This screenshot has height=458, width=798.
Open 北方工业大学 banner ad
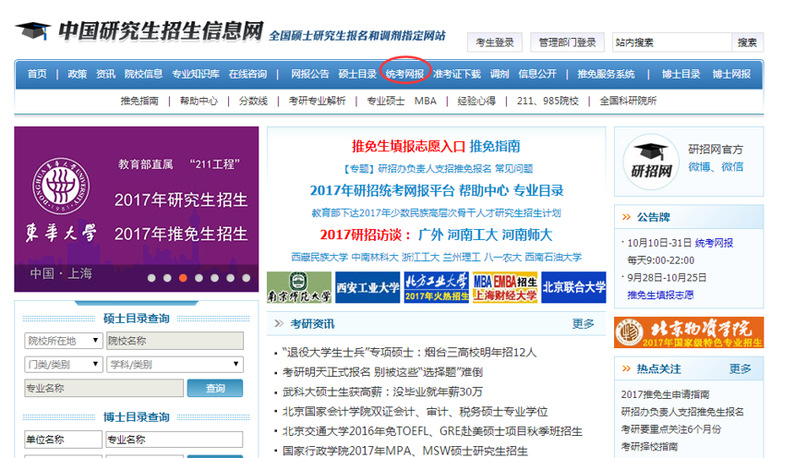(436, 287)
